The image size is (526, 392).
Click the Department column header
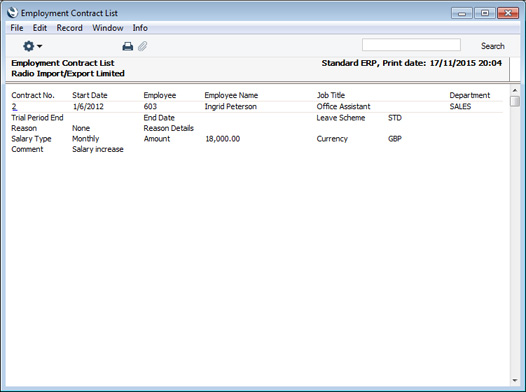(470, 95)
